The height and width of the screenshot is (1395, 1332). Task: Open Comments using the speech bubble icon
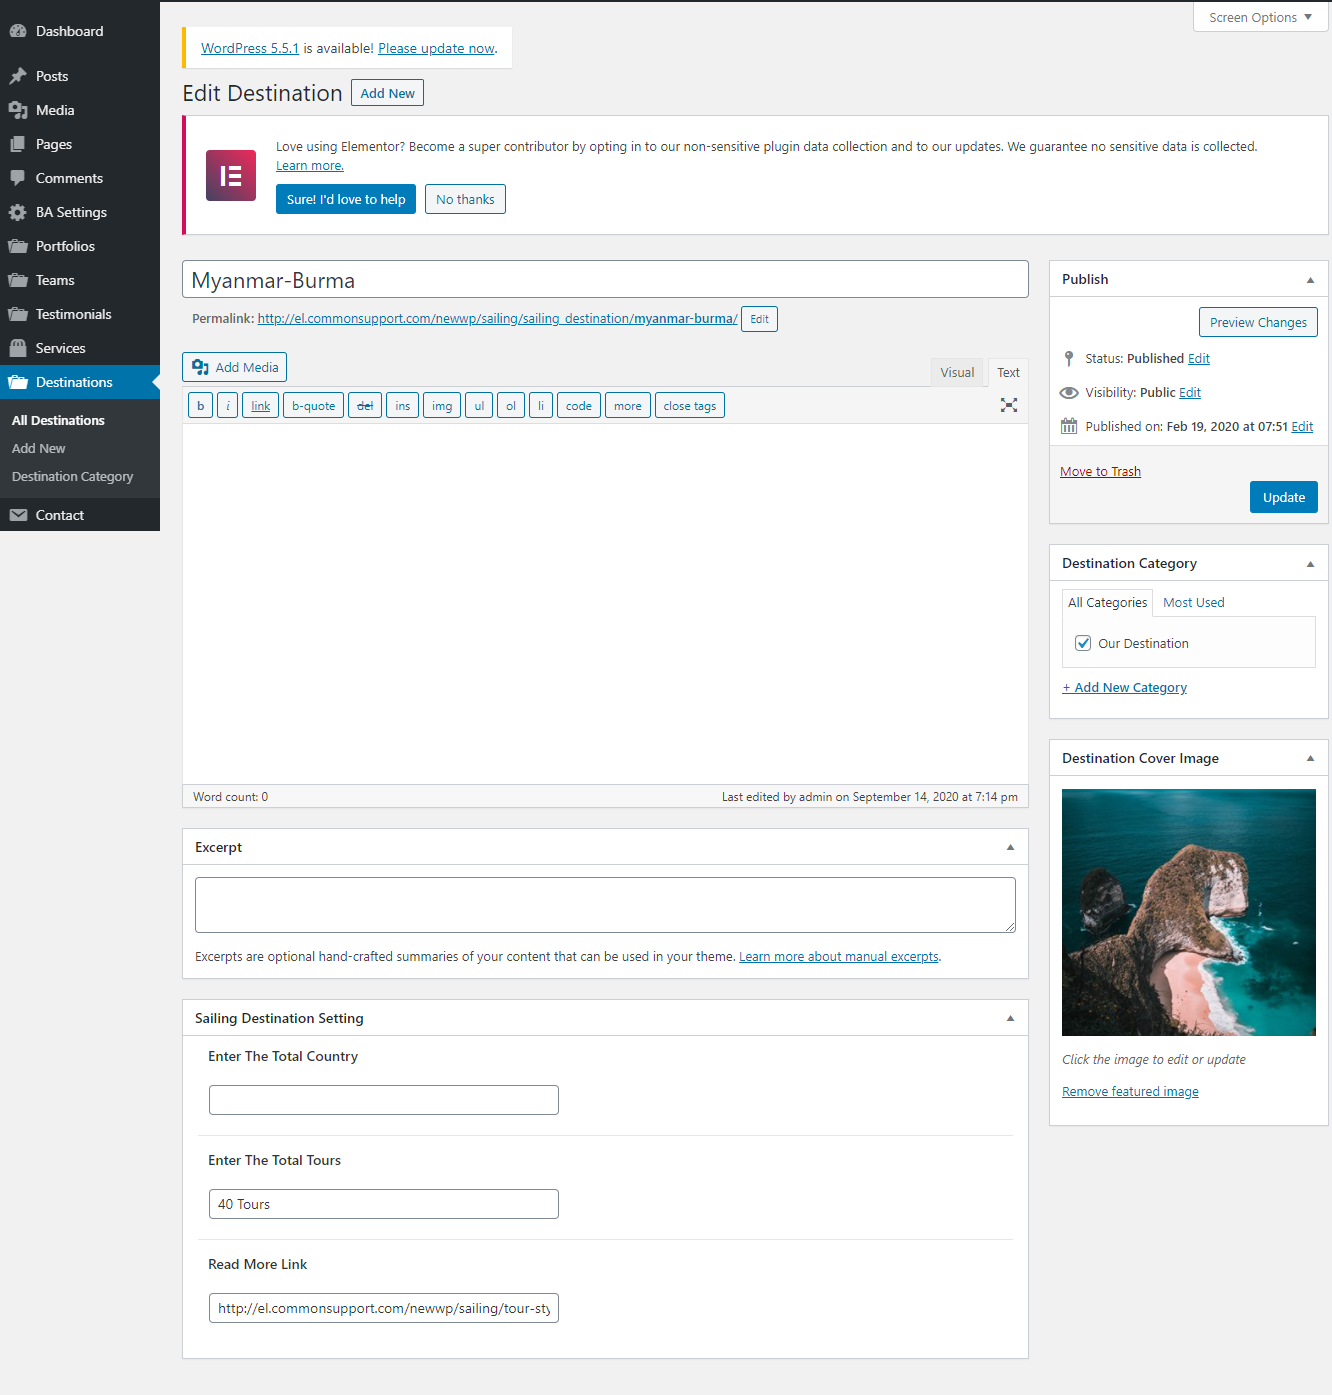(18, 178)
